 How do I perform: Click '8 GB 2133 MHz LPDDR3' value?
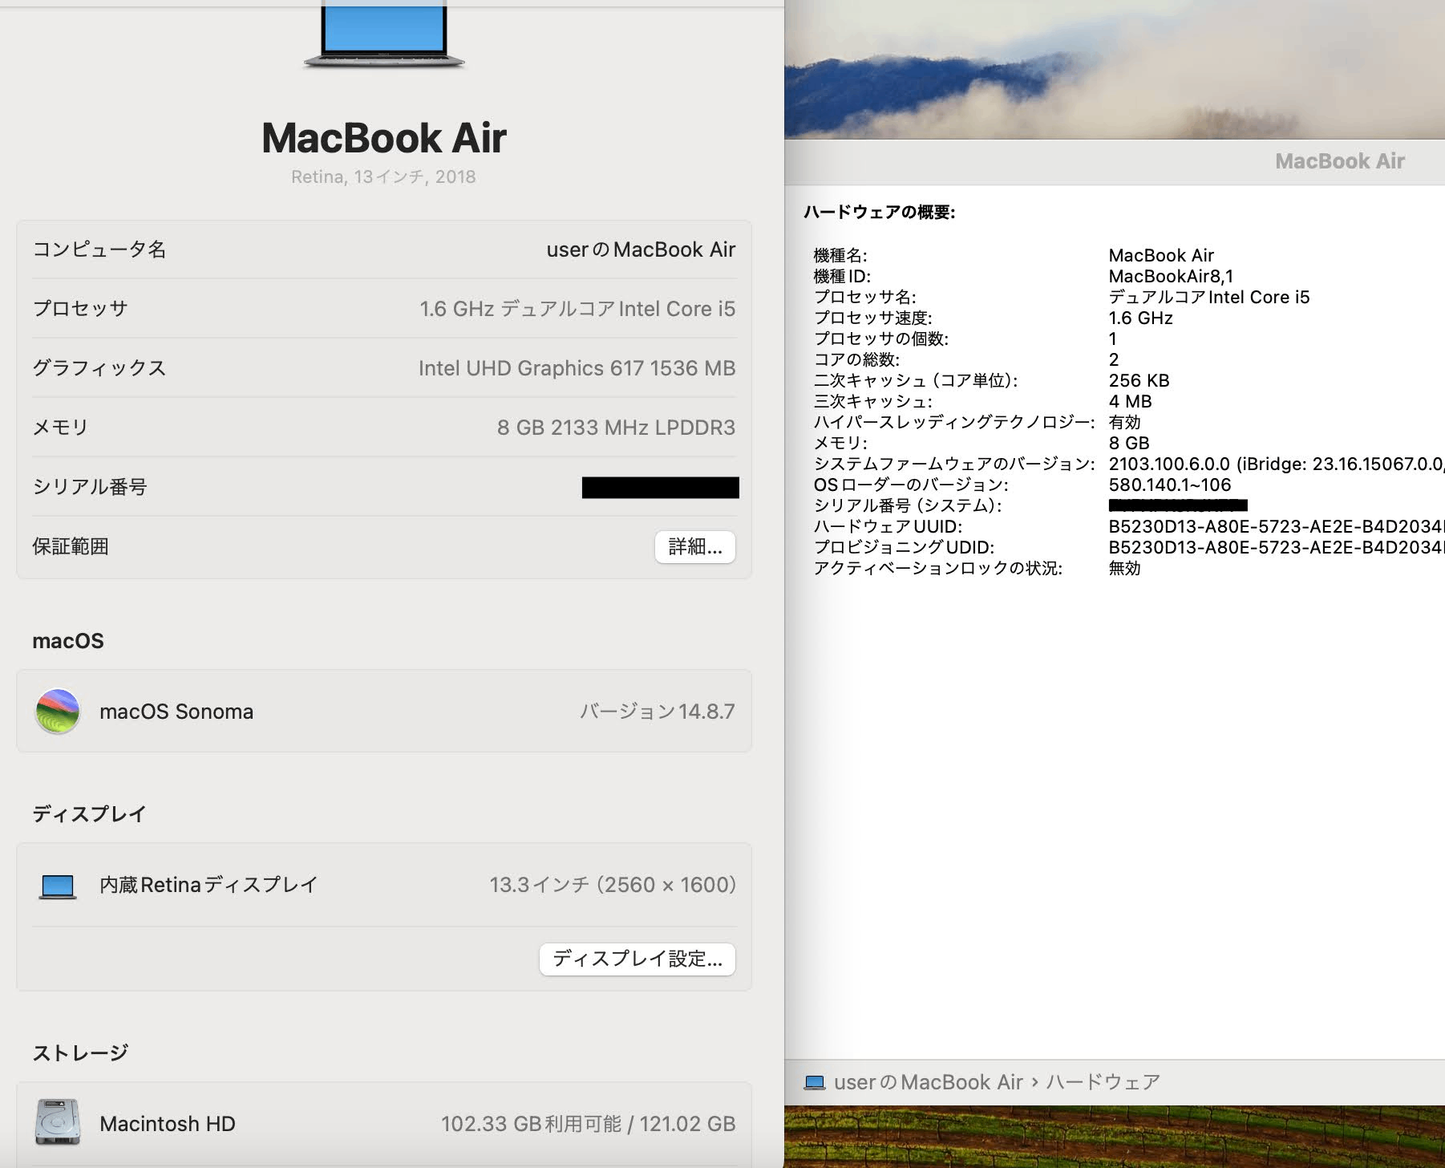[616, 427]
